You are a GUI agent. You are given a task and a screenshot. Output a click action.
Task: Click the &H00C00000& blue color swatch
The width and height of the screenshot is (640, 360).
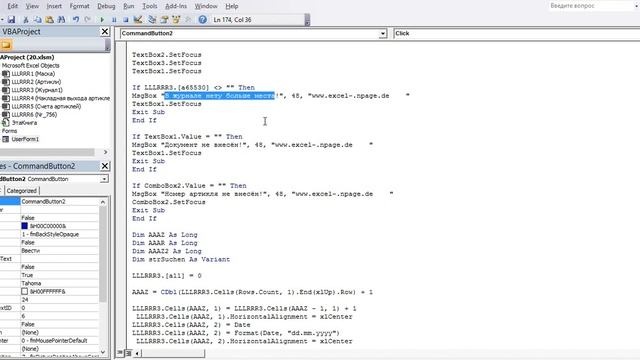tap(24, 226)
